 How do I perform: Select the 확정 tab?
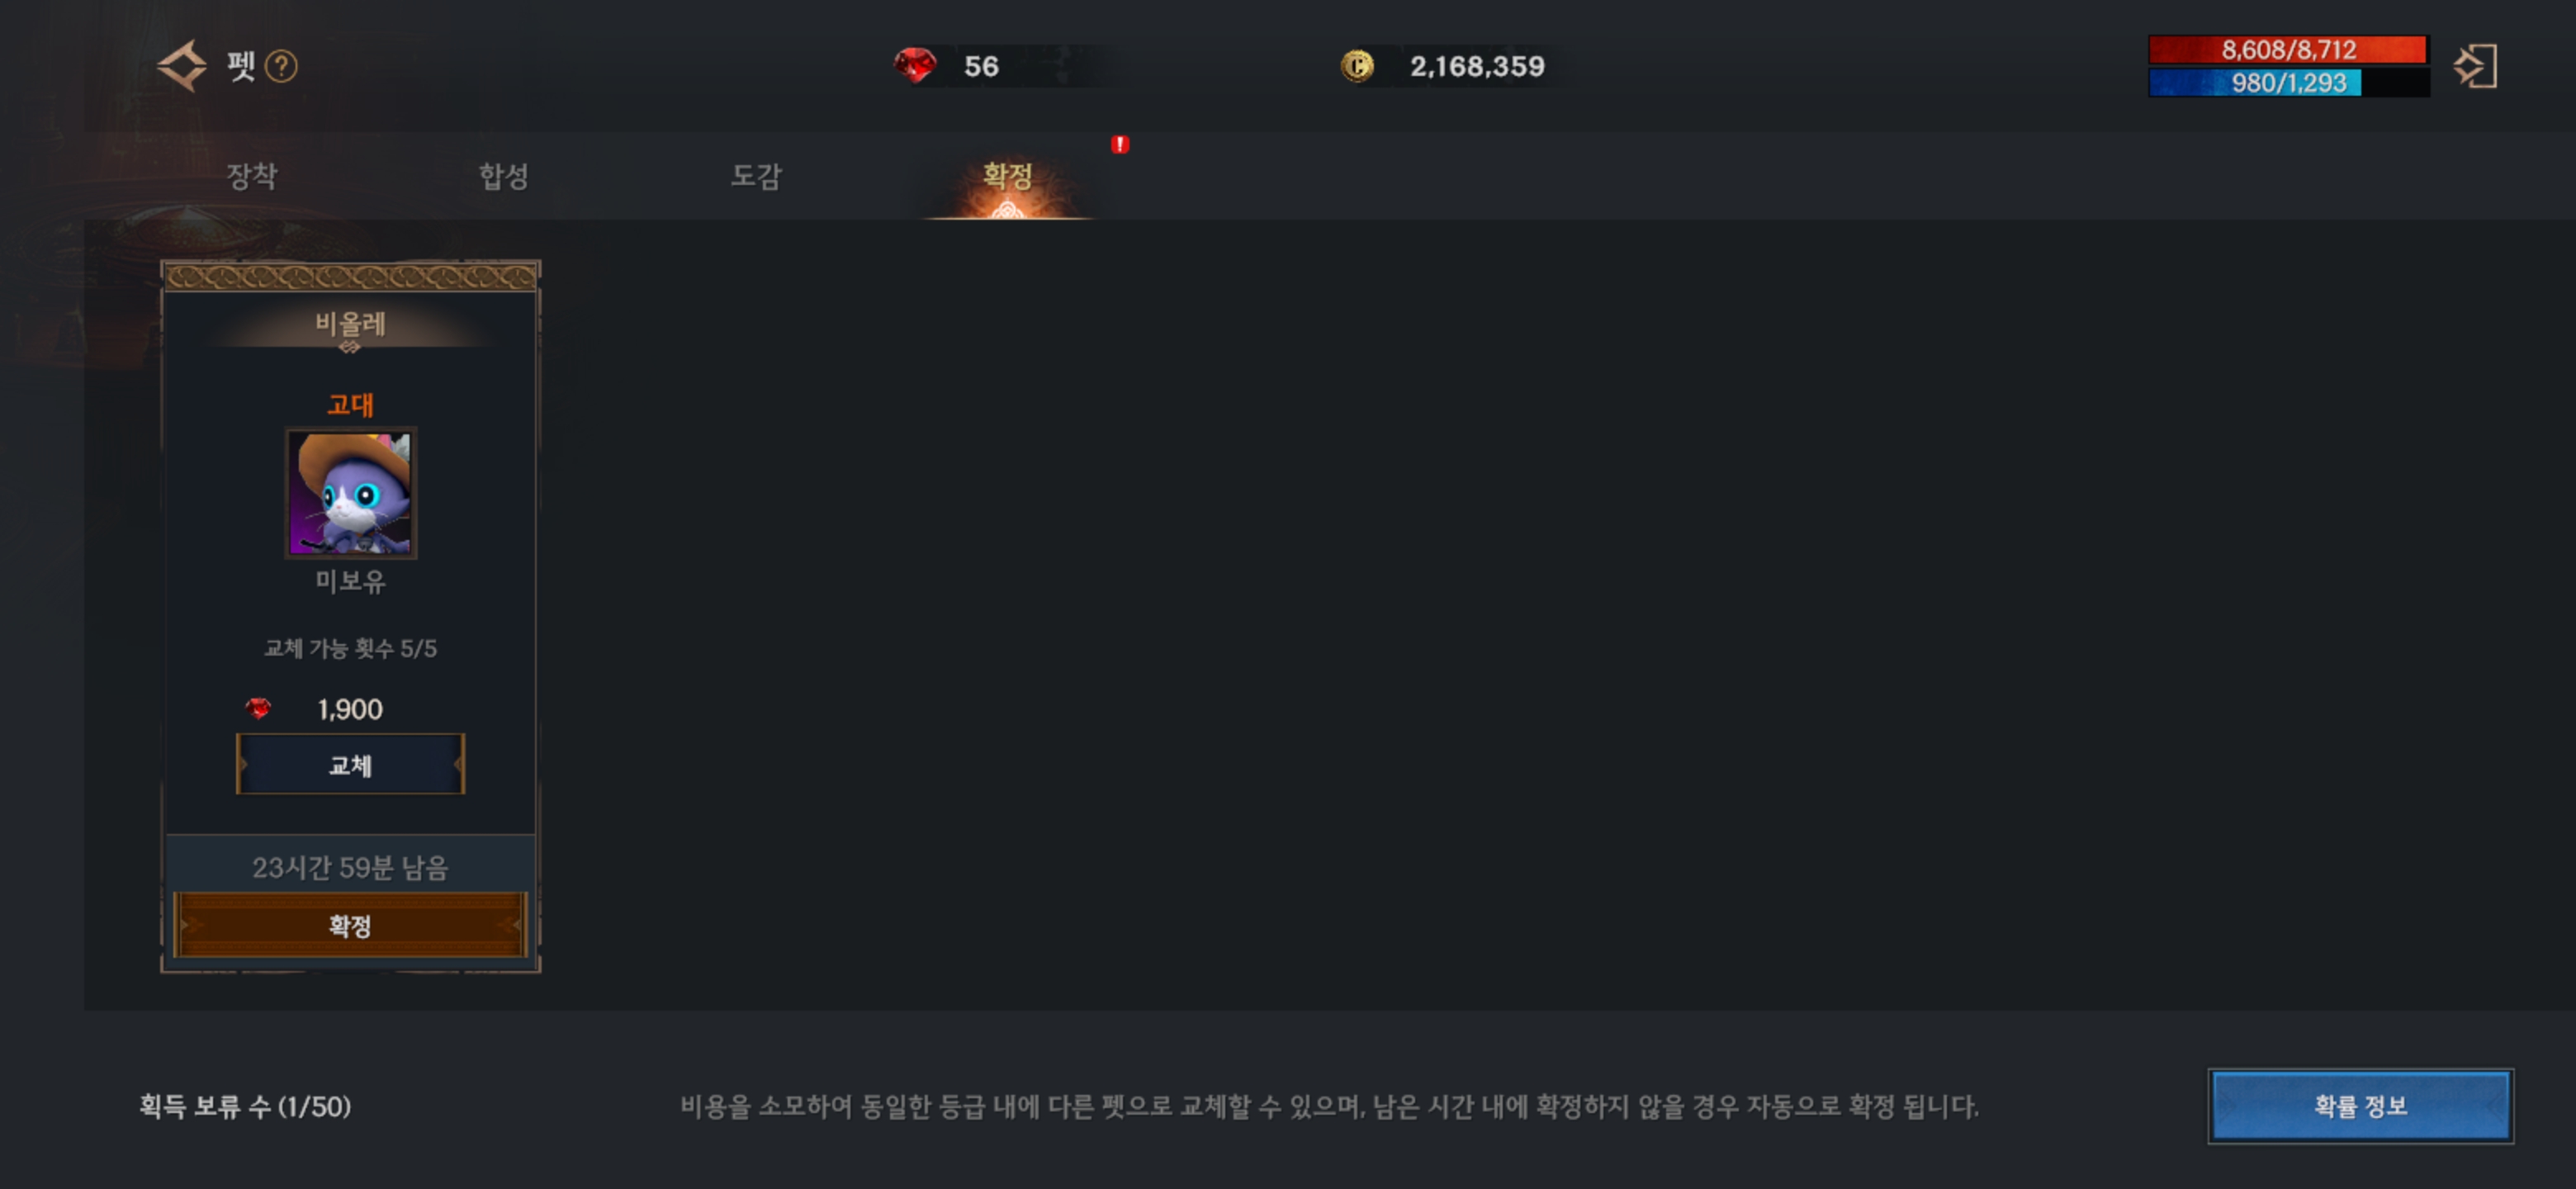click(x=1007, y=176)
